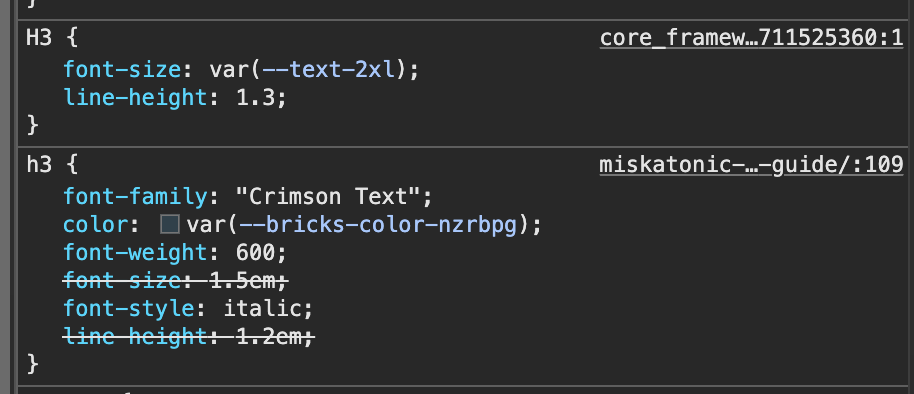Edit the "Crimson Text" font-family value
914x394 pixels.
pyautogui.click(x=328, y=196)
